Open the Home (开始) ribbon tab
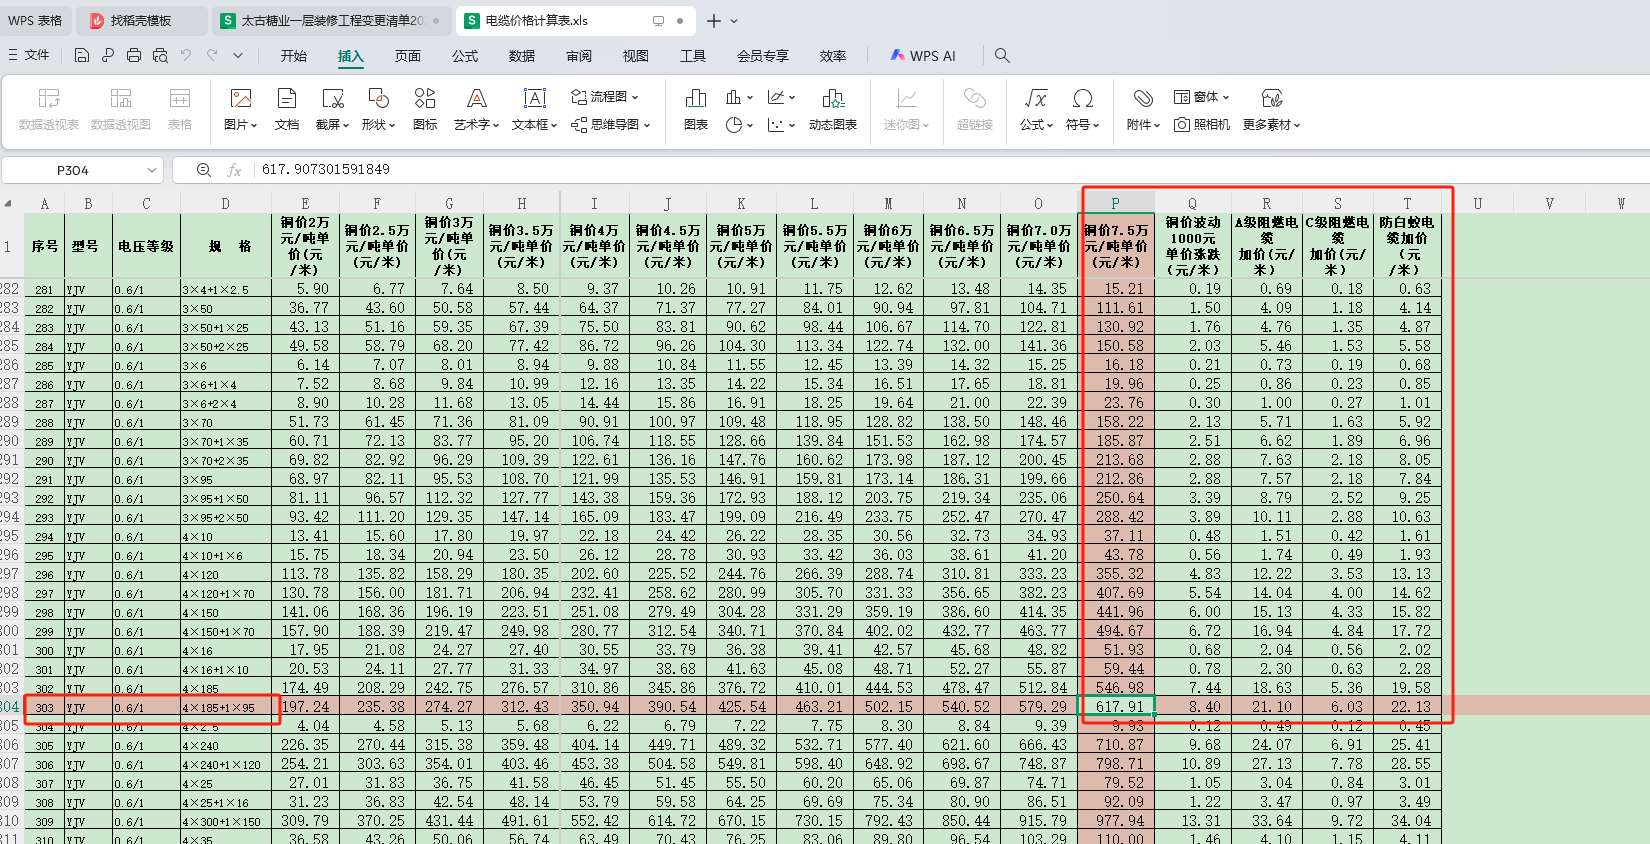 click(294, 56)
